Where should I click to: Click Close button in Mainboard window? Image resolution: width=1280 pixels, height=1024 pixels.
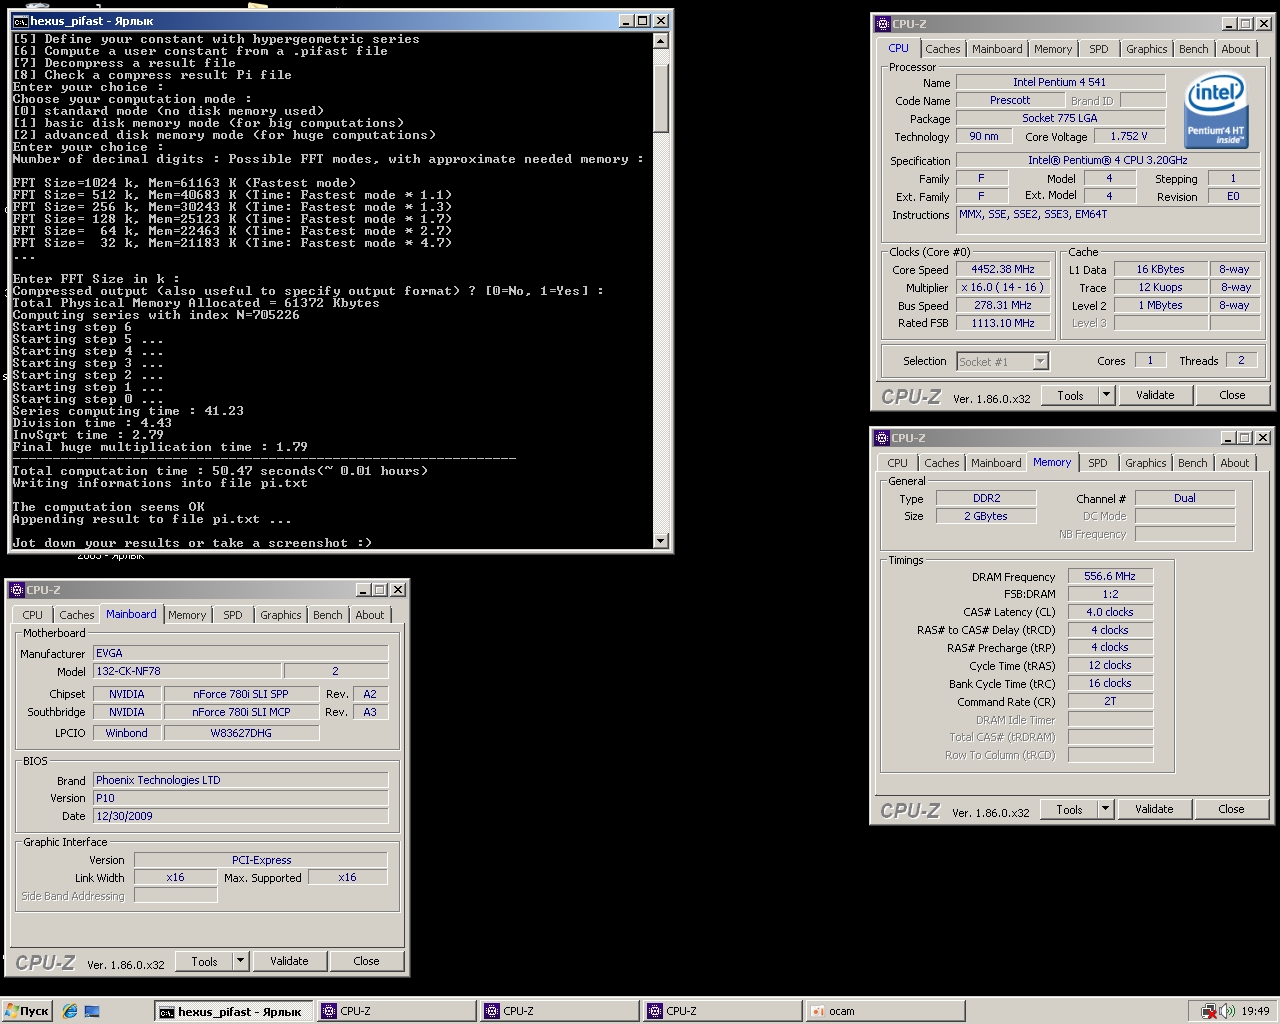tap(366, 961)
